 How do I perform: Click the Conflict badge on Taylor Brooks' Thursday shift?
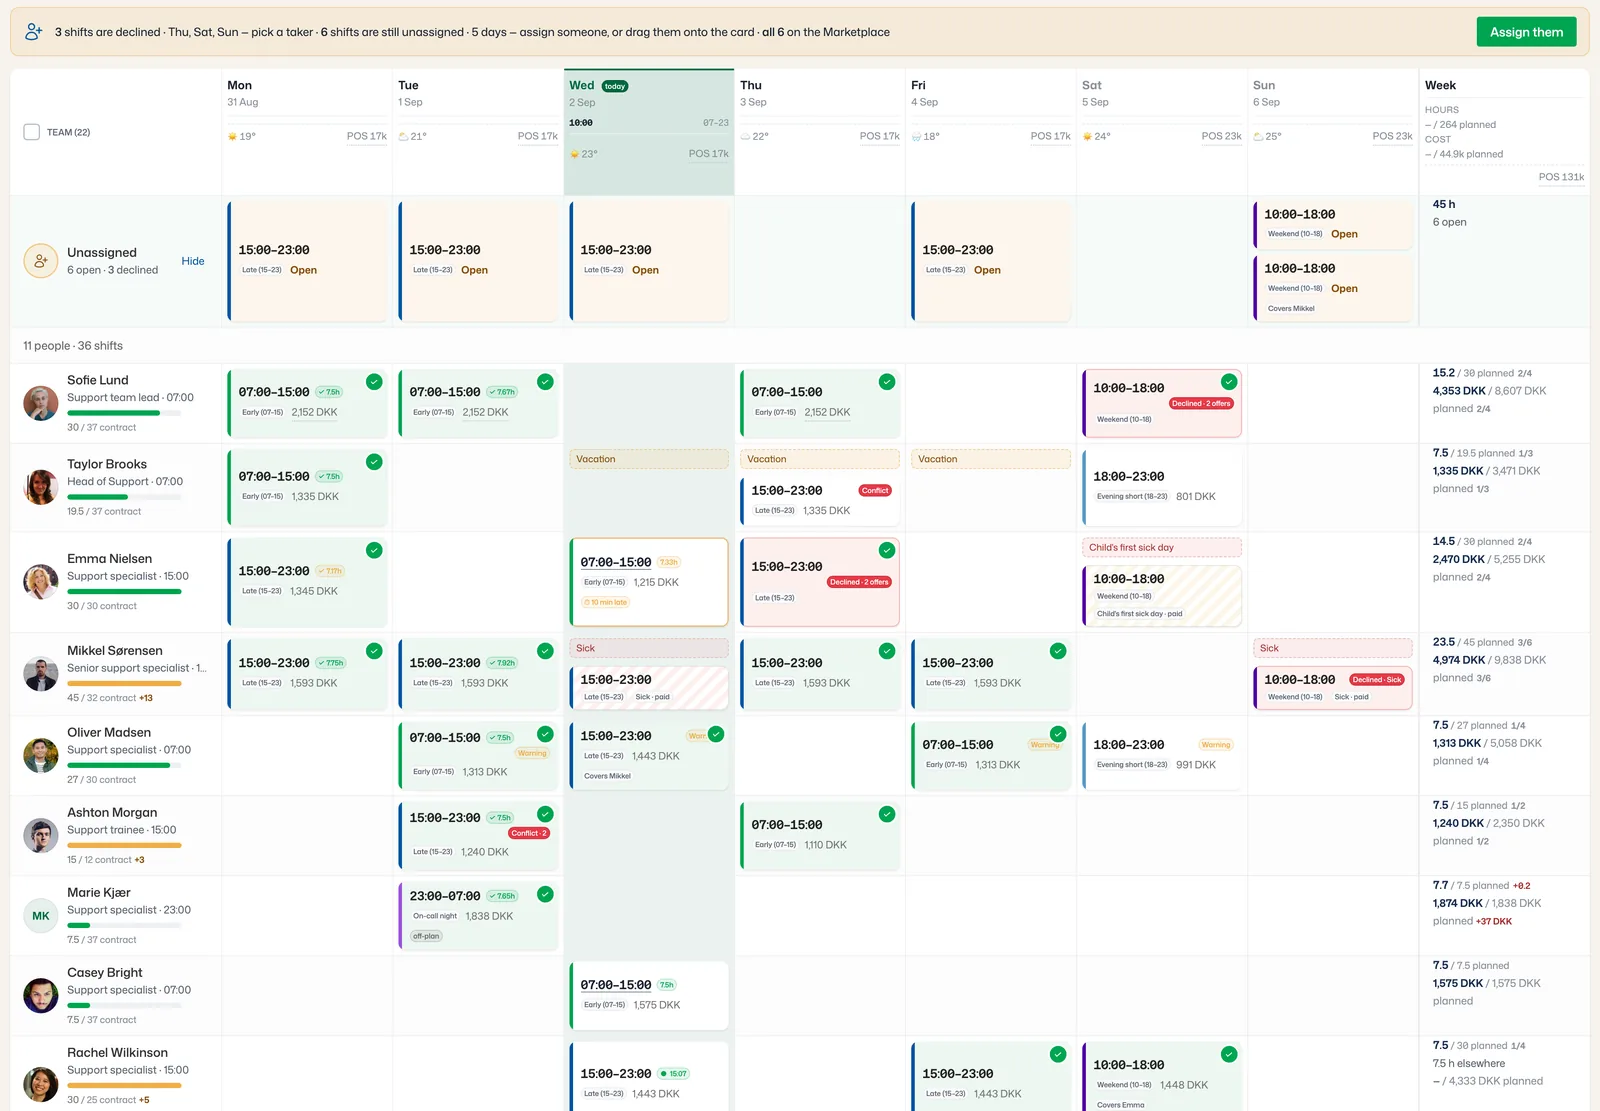click(875, 491)
